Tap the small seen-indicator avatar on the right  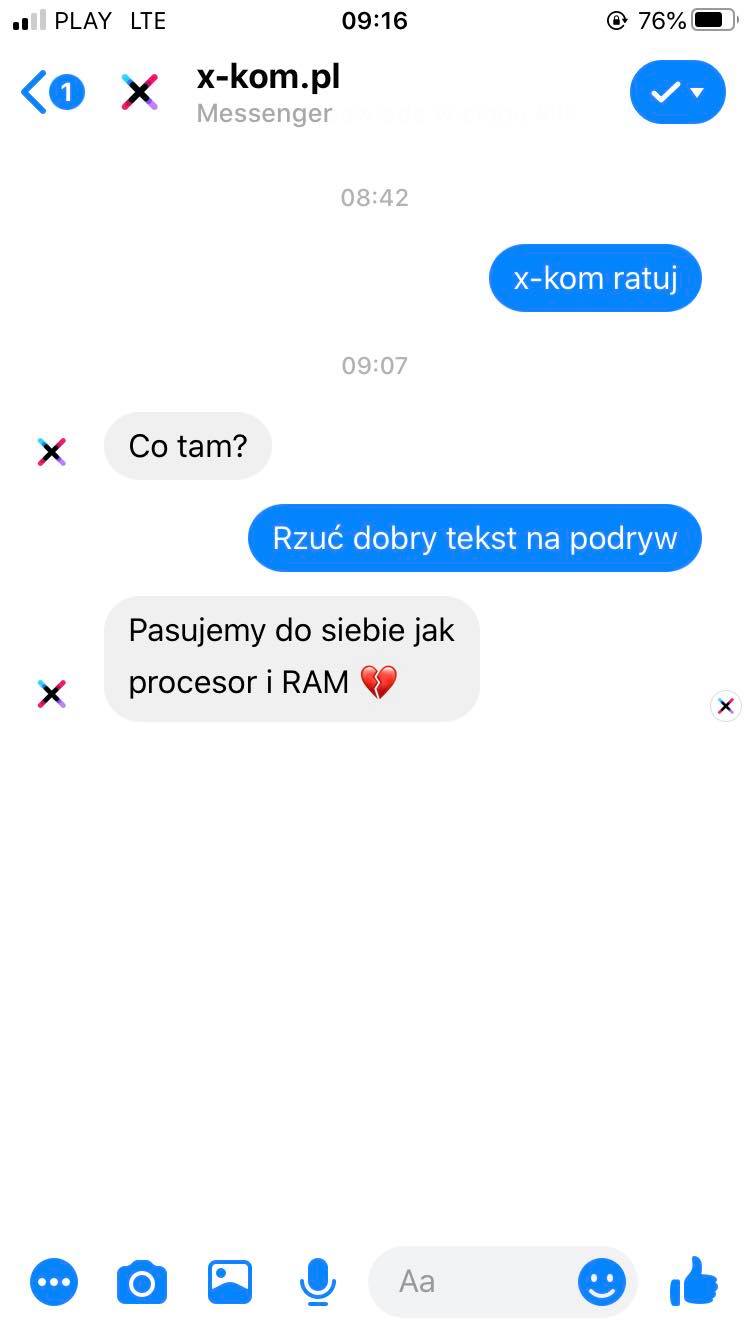click(x=726, y=706)
